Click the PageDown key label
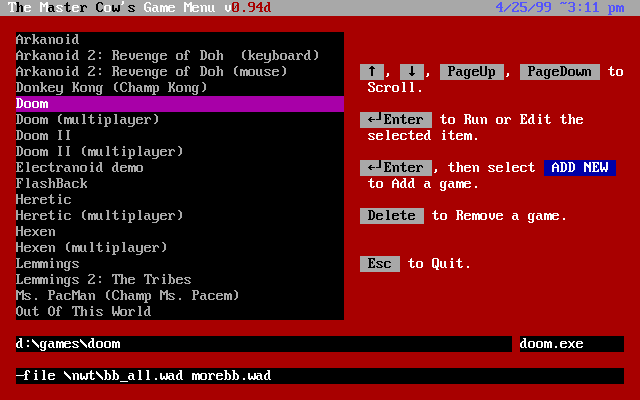 coord(560,72)
